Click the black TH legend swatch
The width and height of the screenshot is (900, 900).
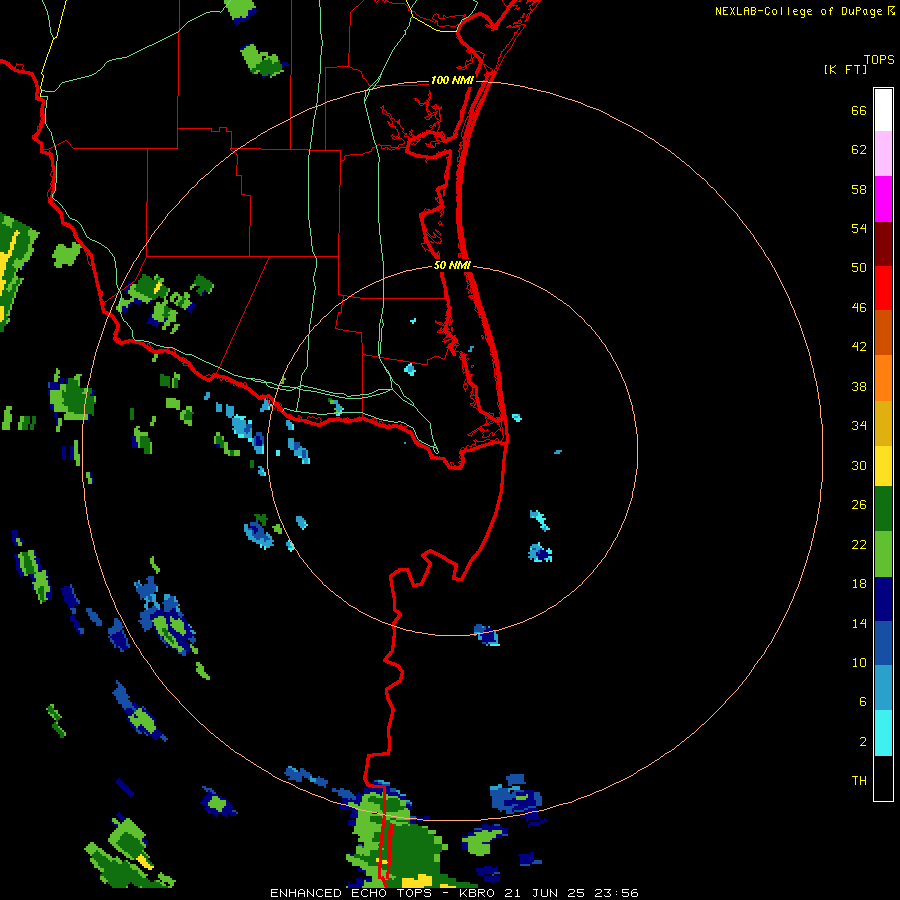(x=883, y=778)
